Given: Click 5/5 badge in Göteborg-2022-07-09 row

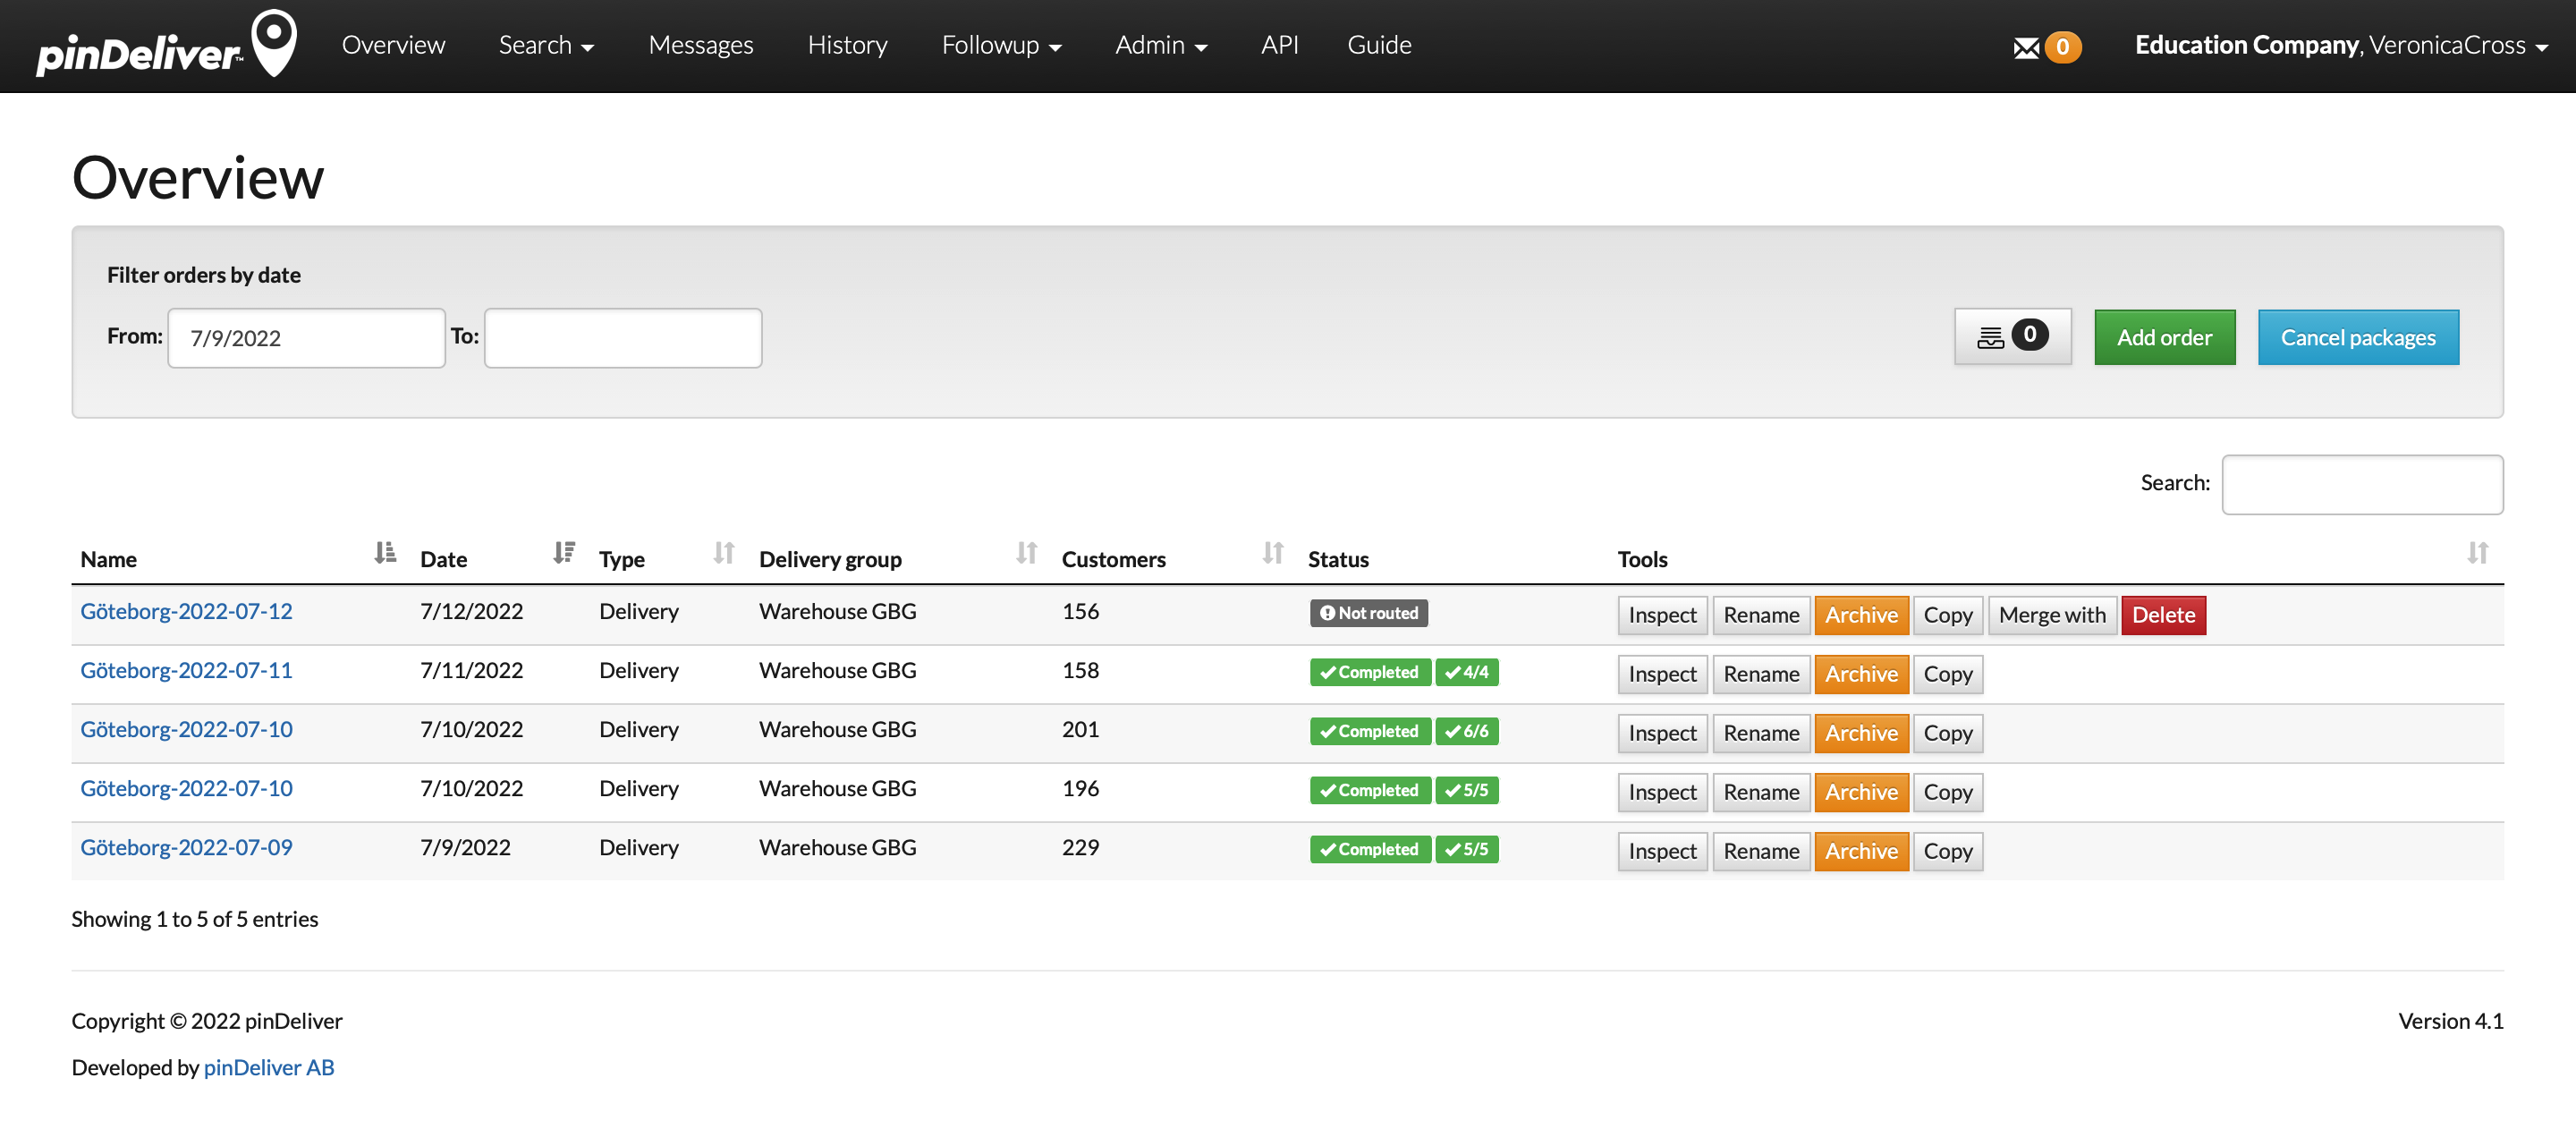Looking at the screenshot, I should click(1466, 849).
